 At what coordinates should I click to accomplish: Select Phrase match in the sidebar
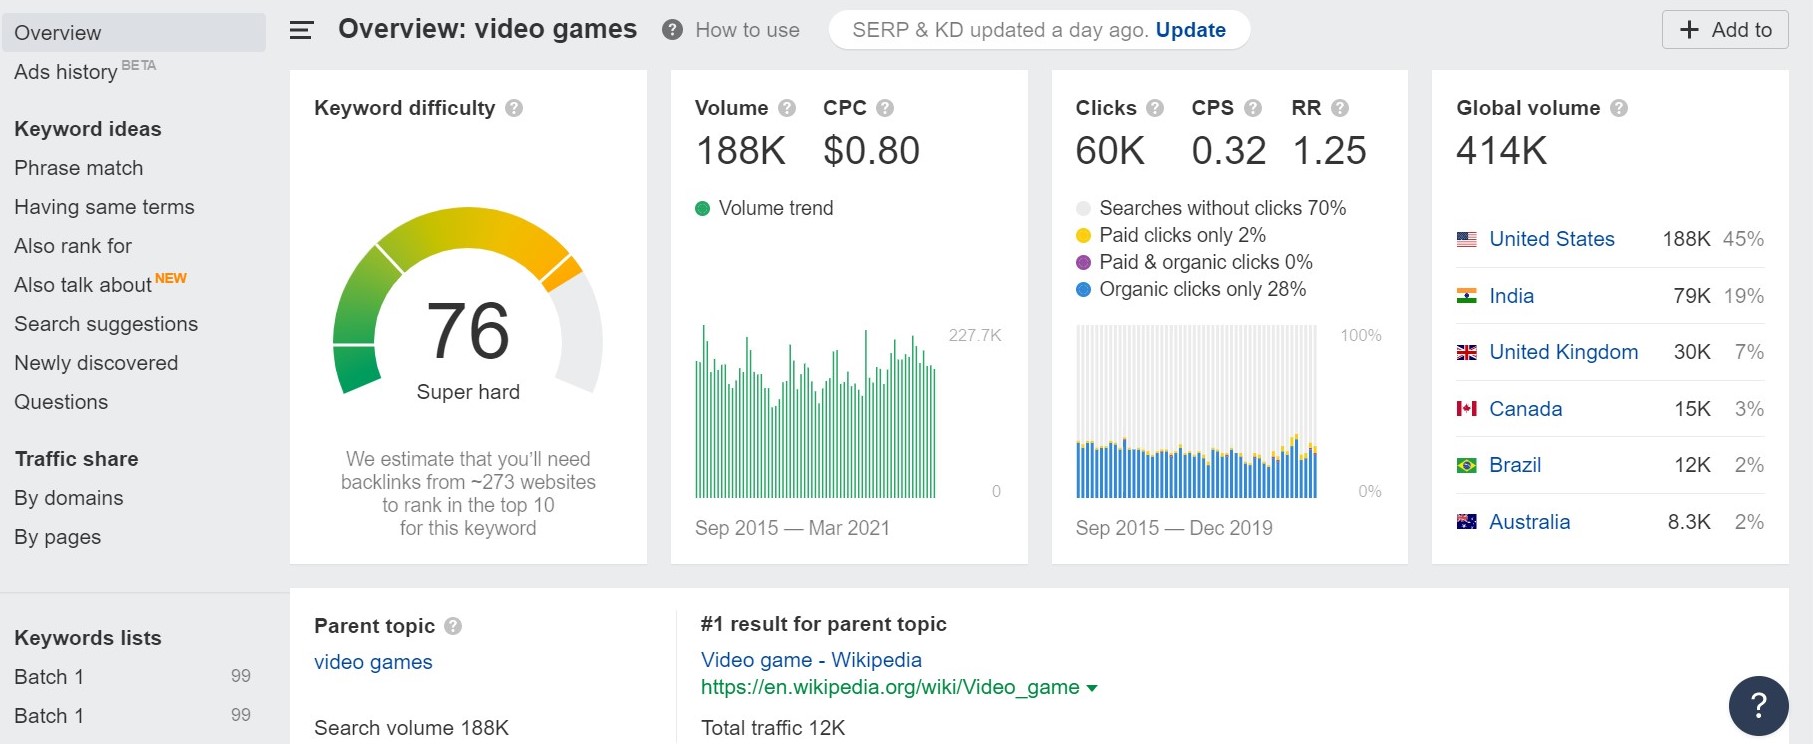[79, 168]
